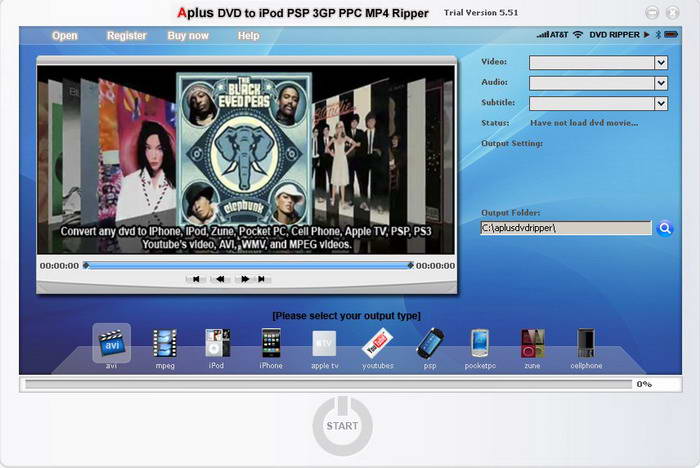Click the Output Folder path field

566,228
